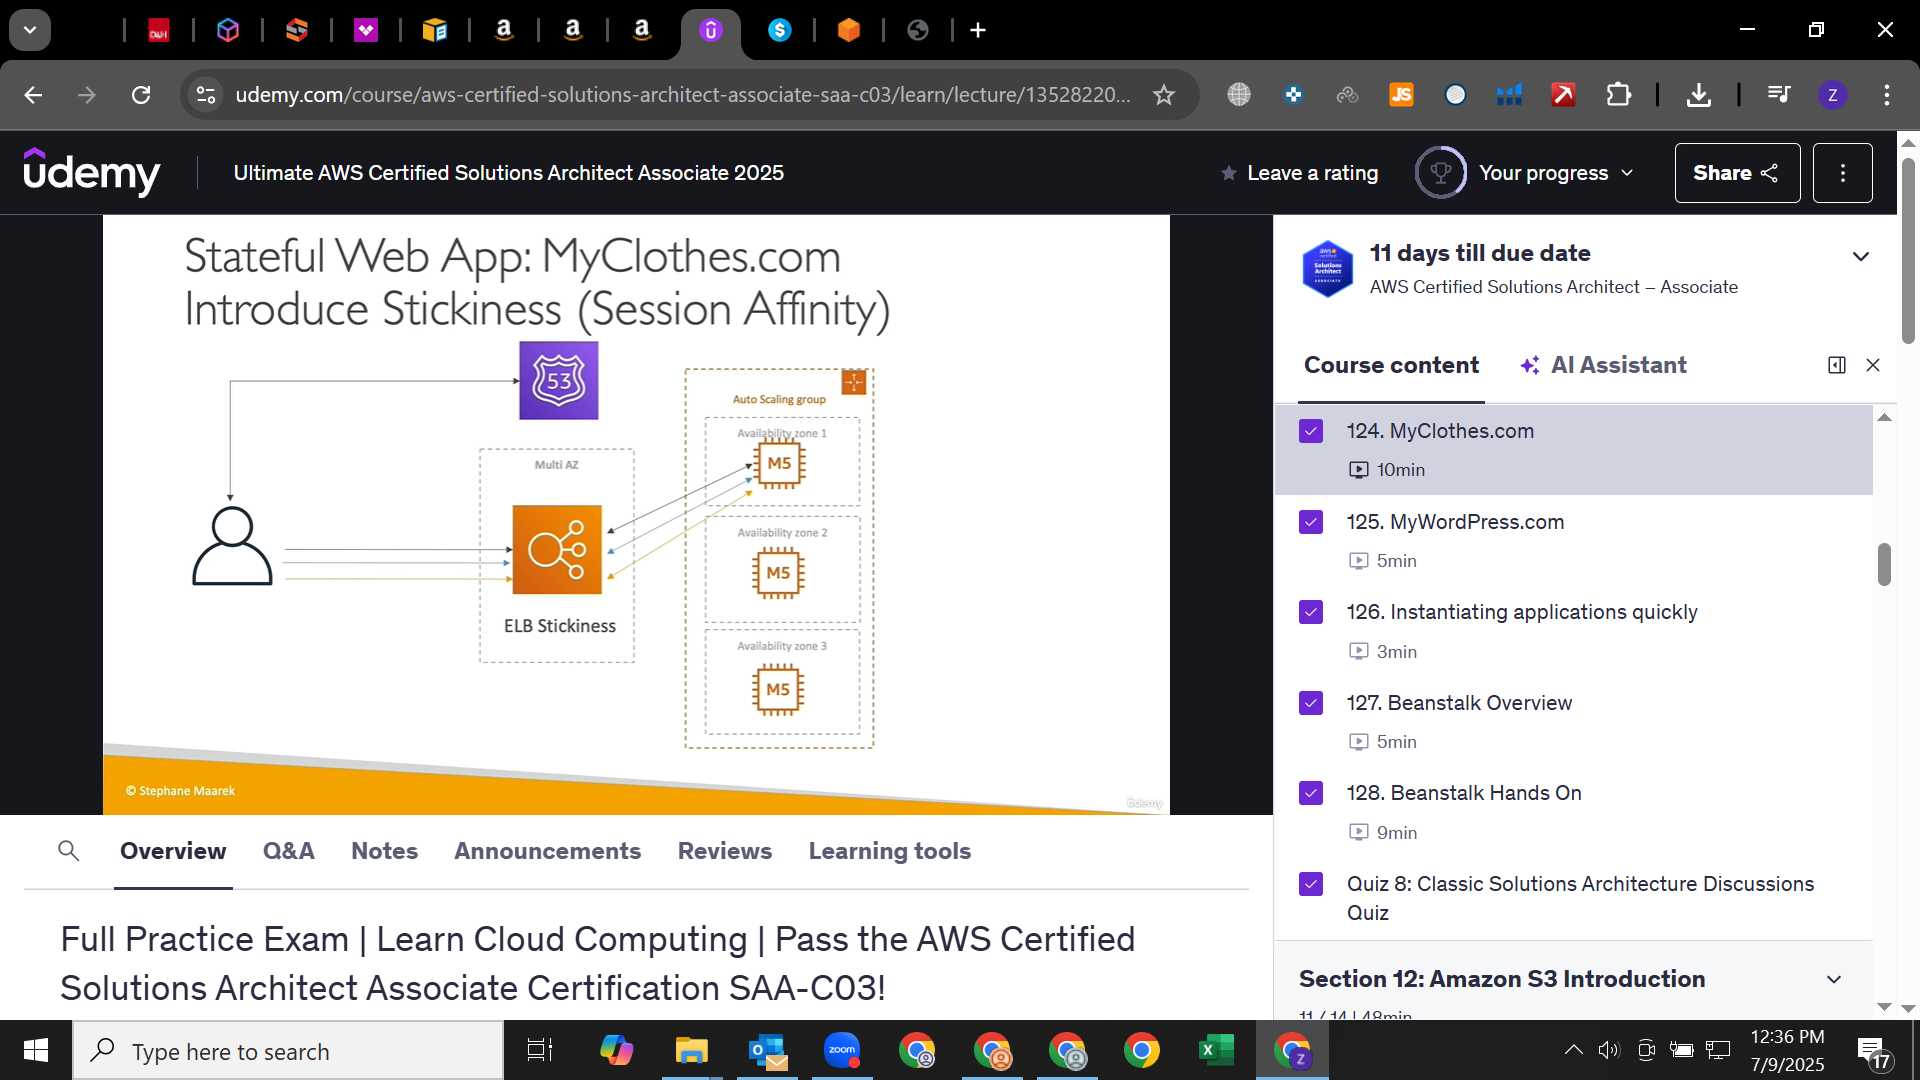Switch to the Course content tab
Viewport: 1920px width, 1080px height.
click(x=1391, y=365)
